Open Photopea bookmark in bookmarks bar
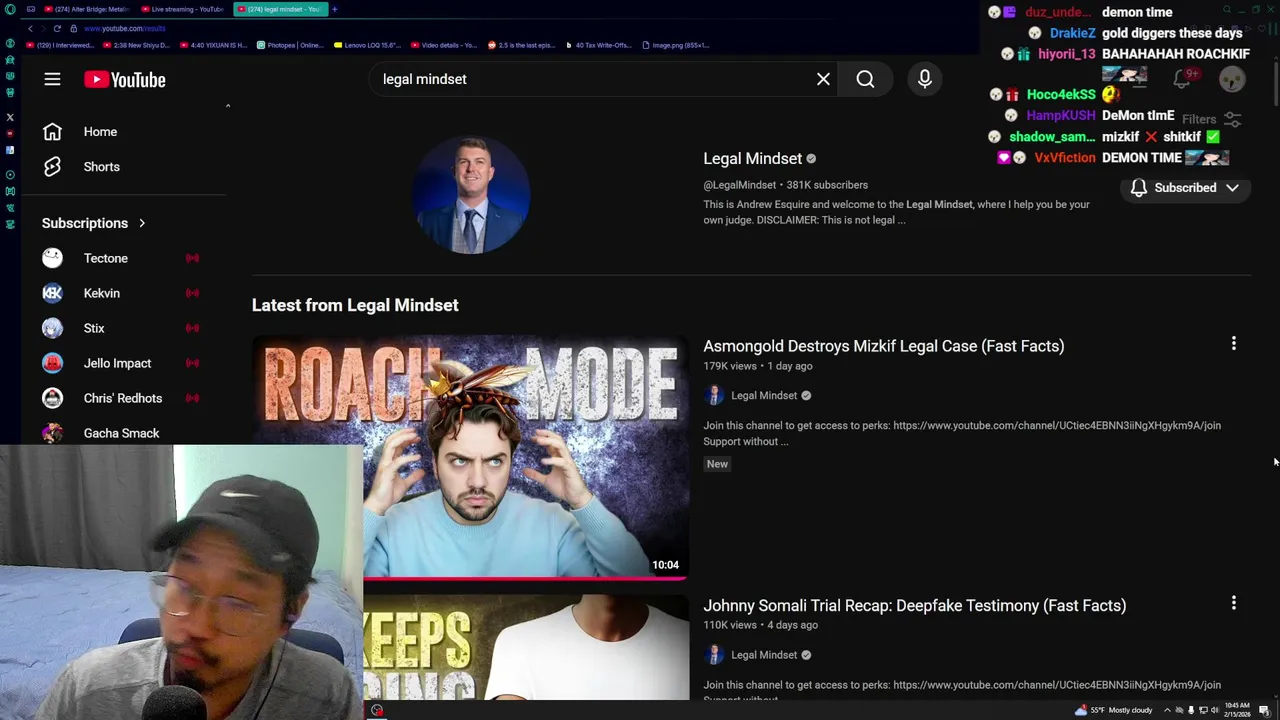1280x720 pixels. coord(289,45)
